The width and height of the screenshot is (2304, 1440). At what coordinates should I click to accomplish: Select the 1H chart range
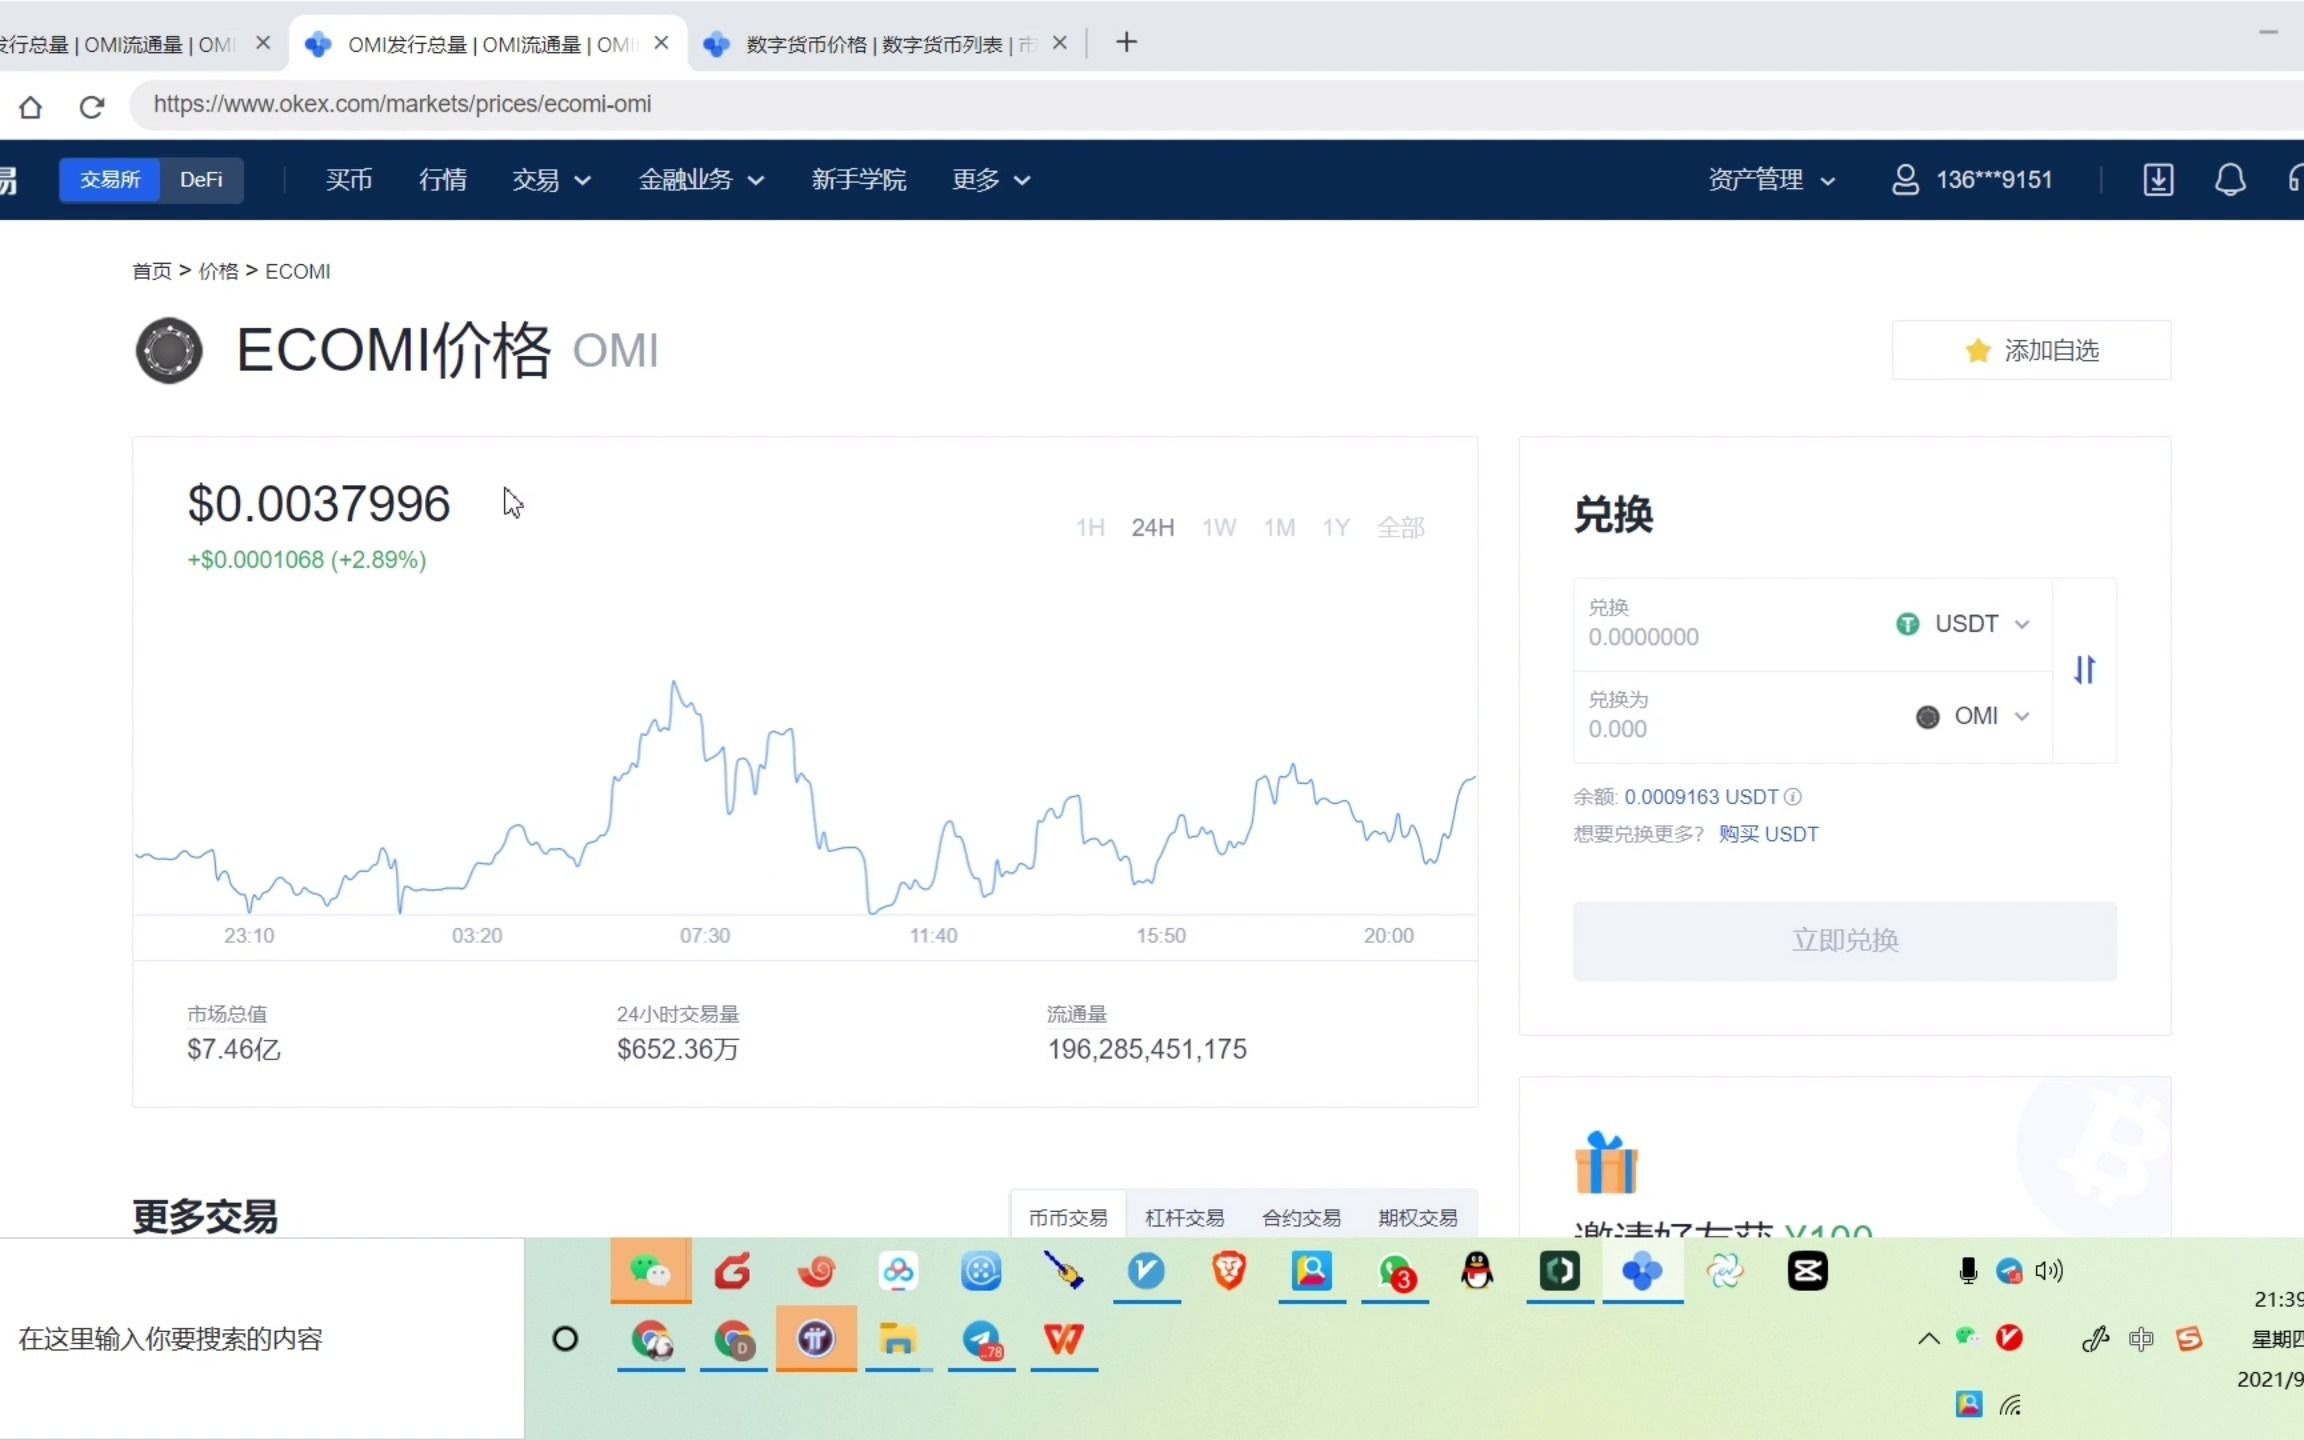tap(1090, 527)
